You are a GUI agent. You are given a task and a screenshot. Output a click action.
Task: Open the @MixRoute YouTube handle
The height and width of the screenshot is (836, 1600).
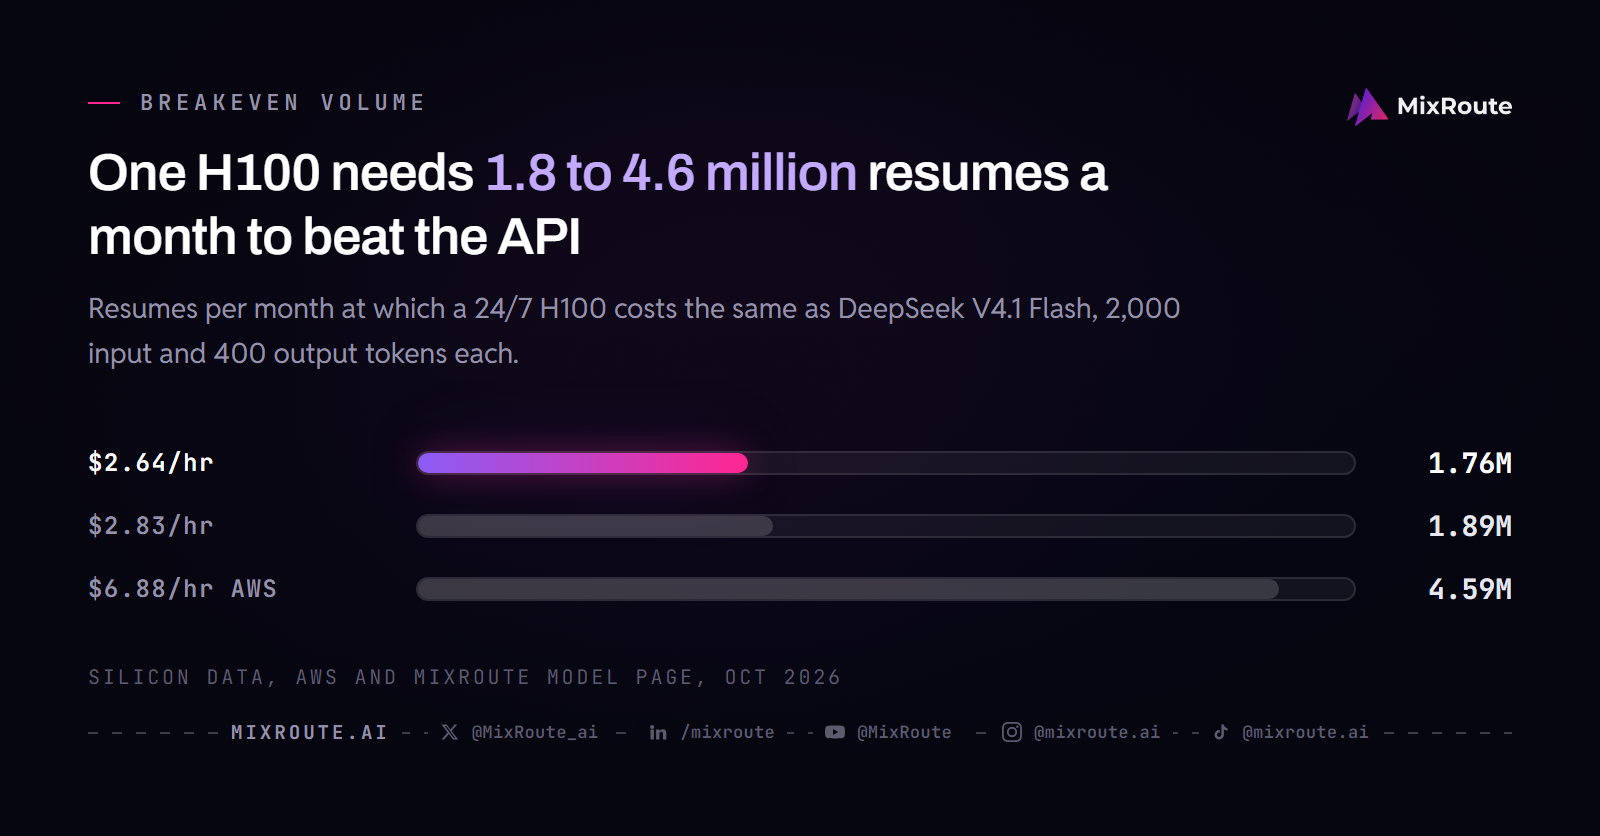[904, 732]
